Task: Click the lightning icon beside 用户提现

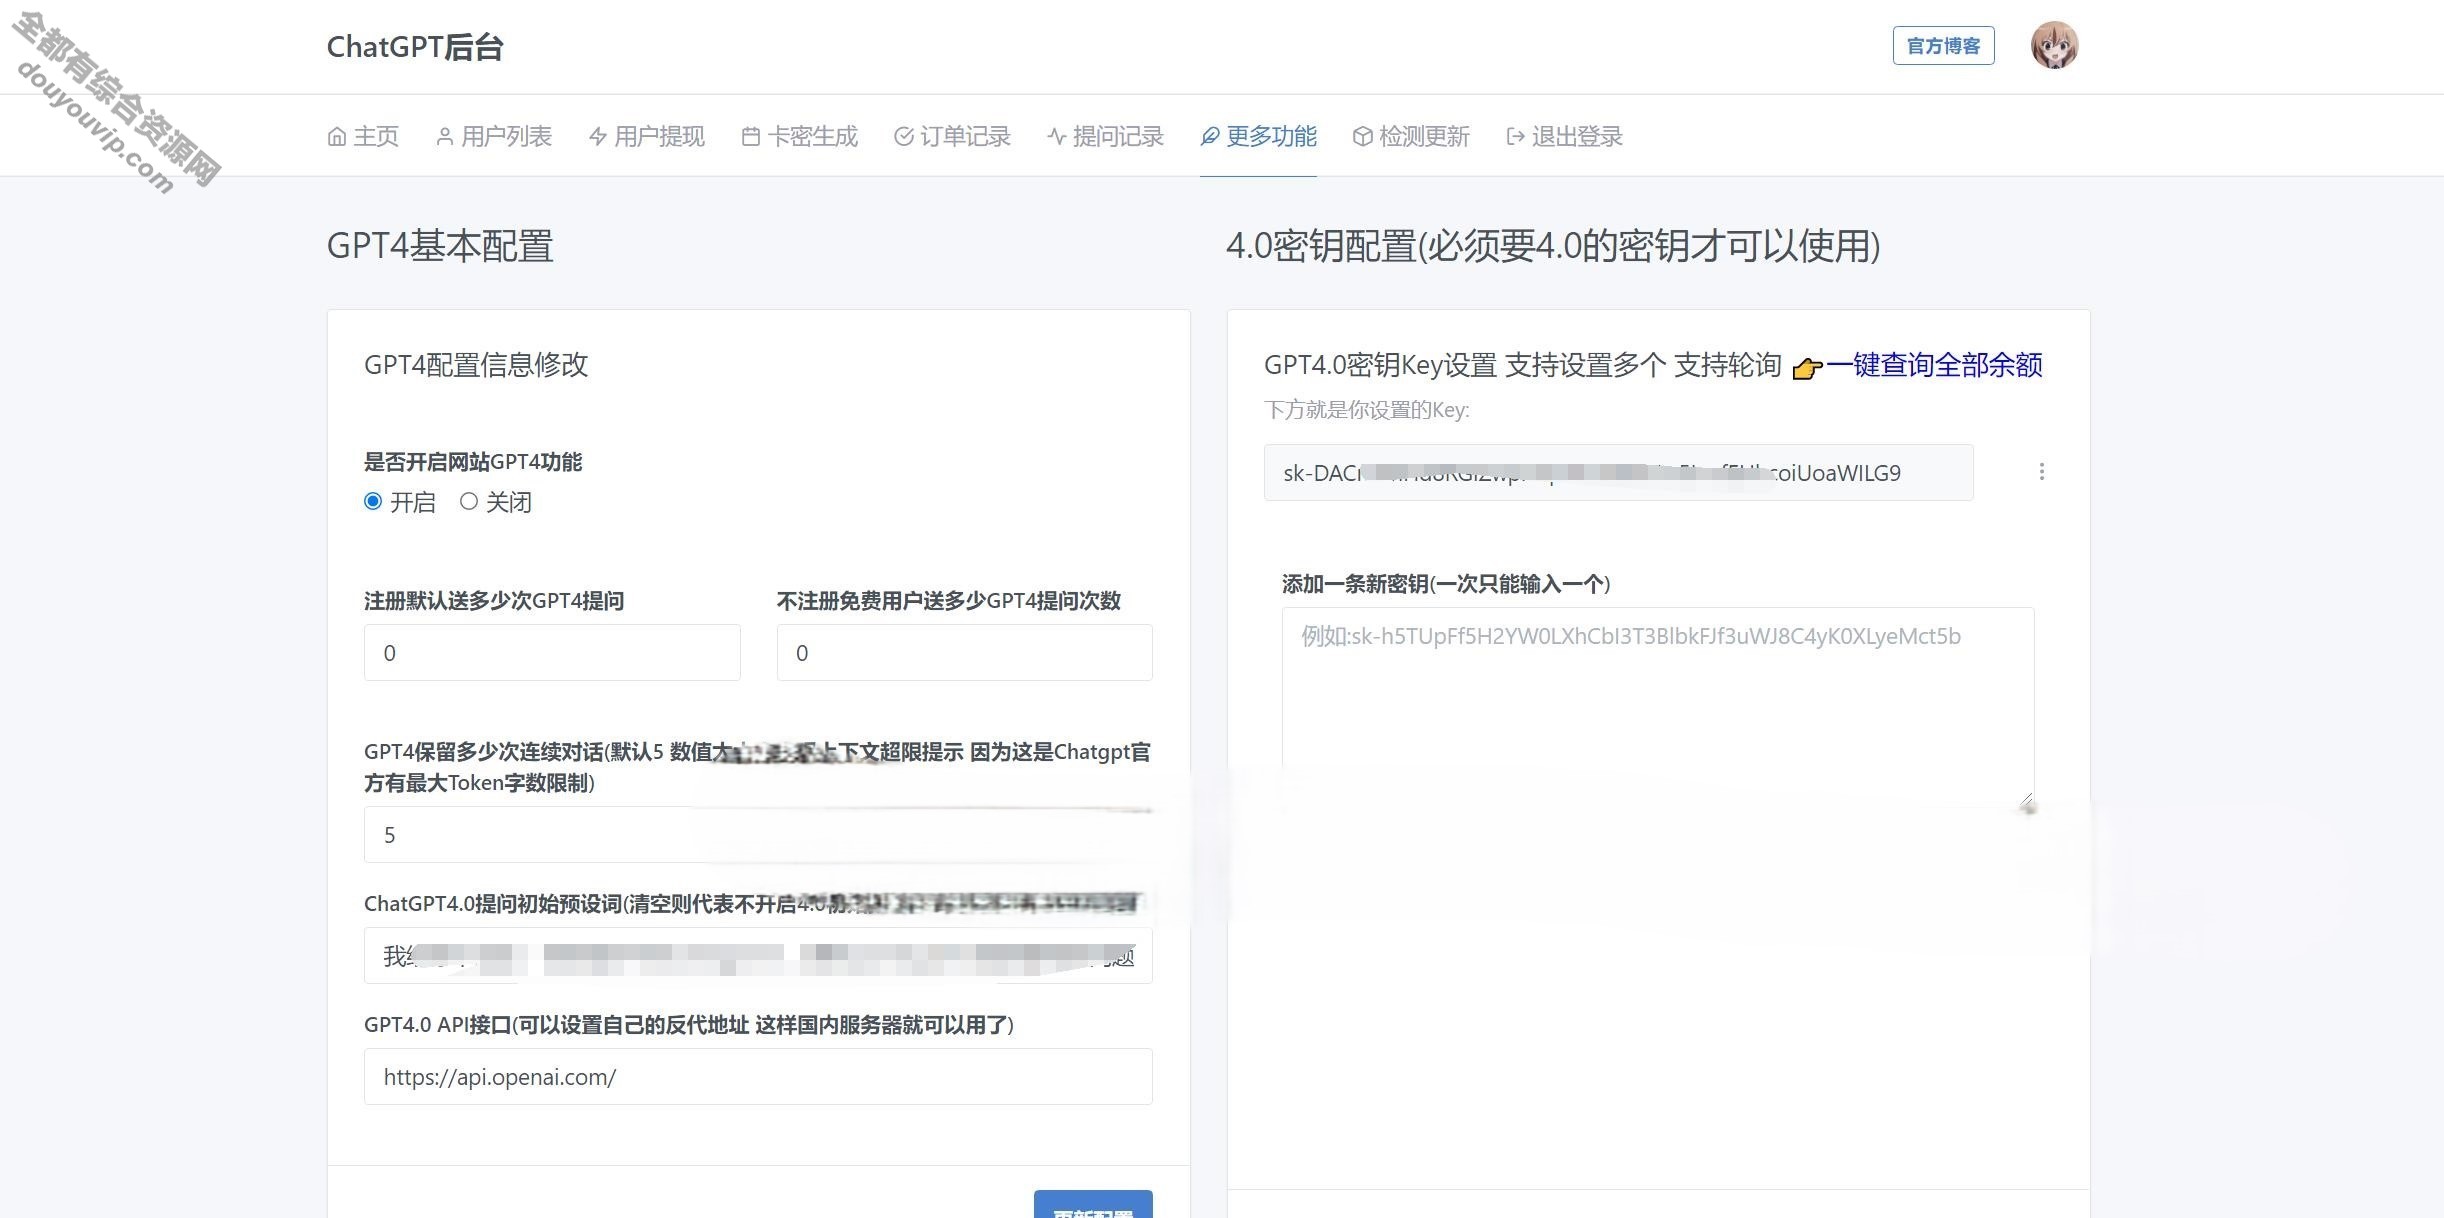Action: [598, 137]
